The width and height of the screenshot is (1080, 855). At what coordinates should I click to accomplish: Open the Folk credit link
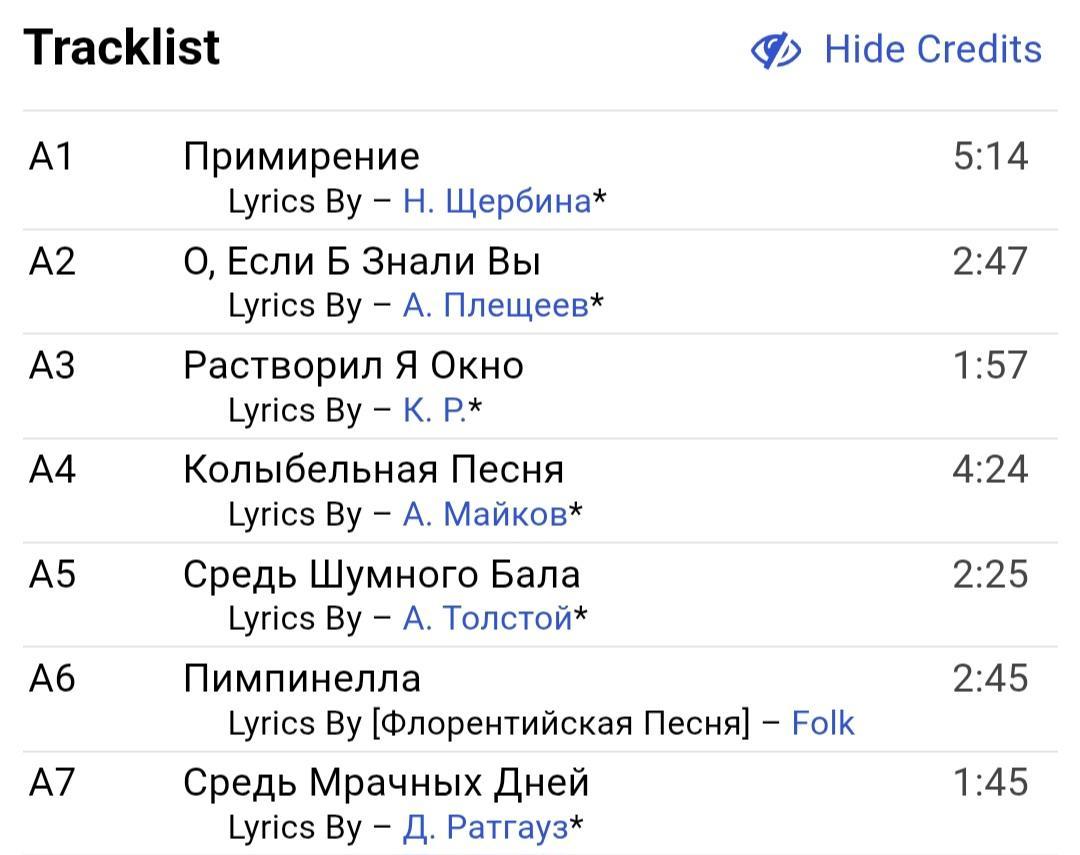point(822,722)
